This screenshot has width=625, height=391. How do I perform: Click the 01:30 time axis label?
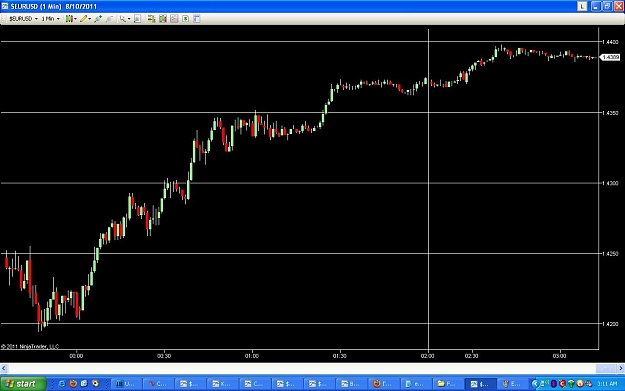tap(340, 356)
